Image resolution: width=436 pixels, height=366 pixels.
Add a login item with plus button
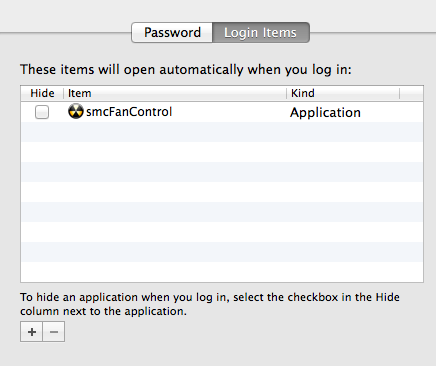(32, 332)
